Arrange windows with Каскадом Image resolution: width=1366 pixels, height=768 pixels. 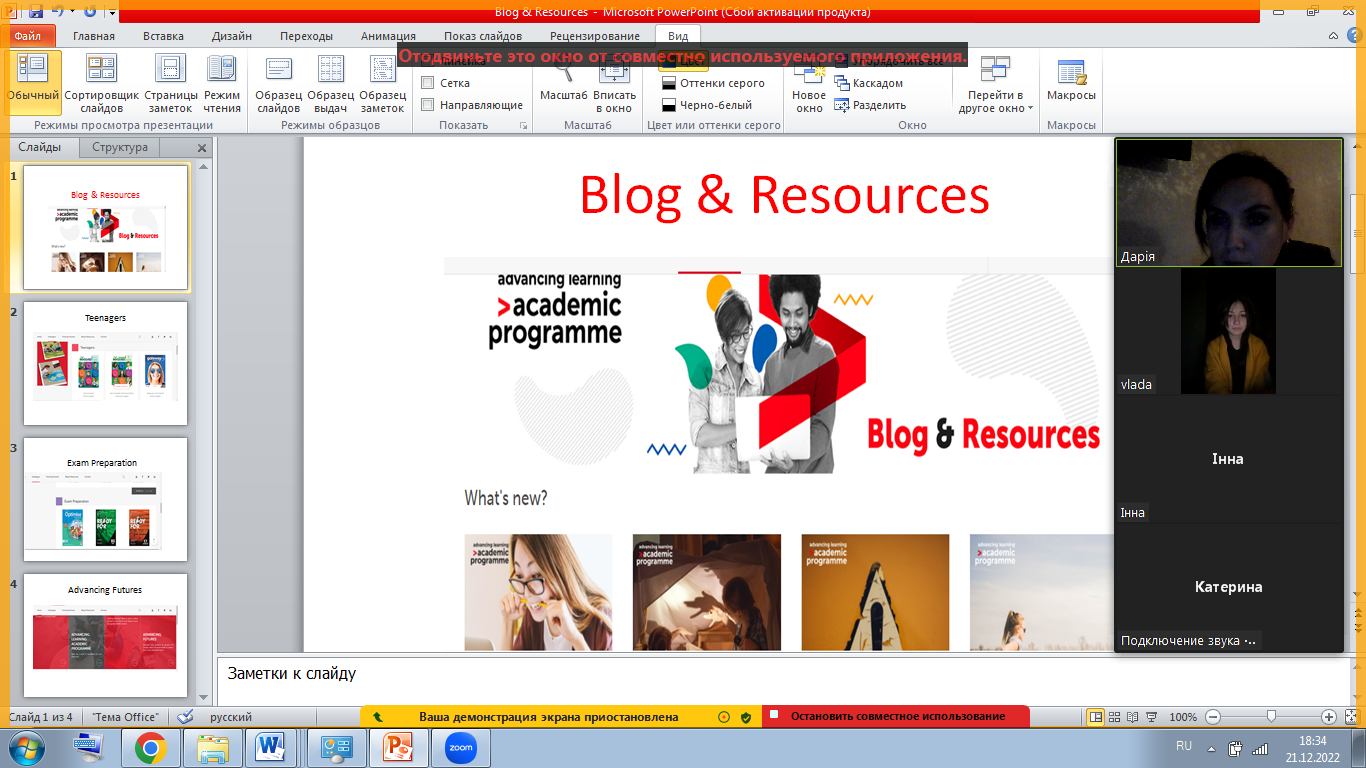coord(868,83)
